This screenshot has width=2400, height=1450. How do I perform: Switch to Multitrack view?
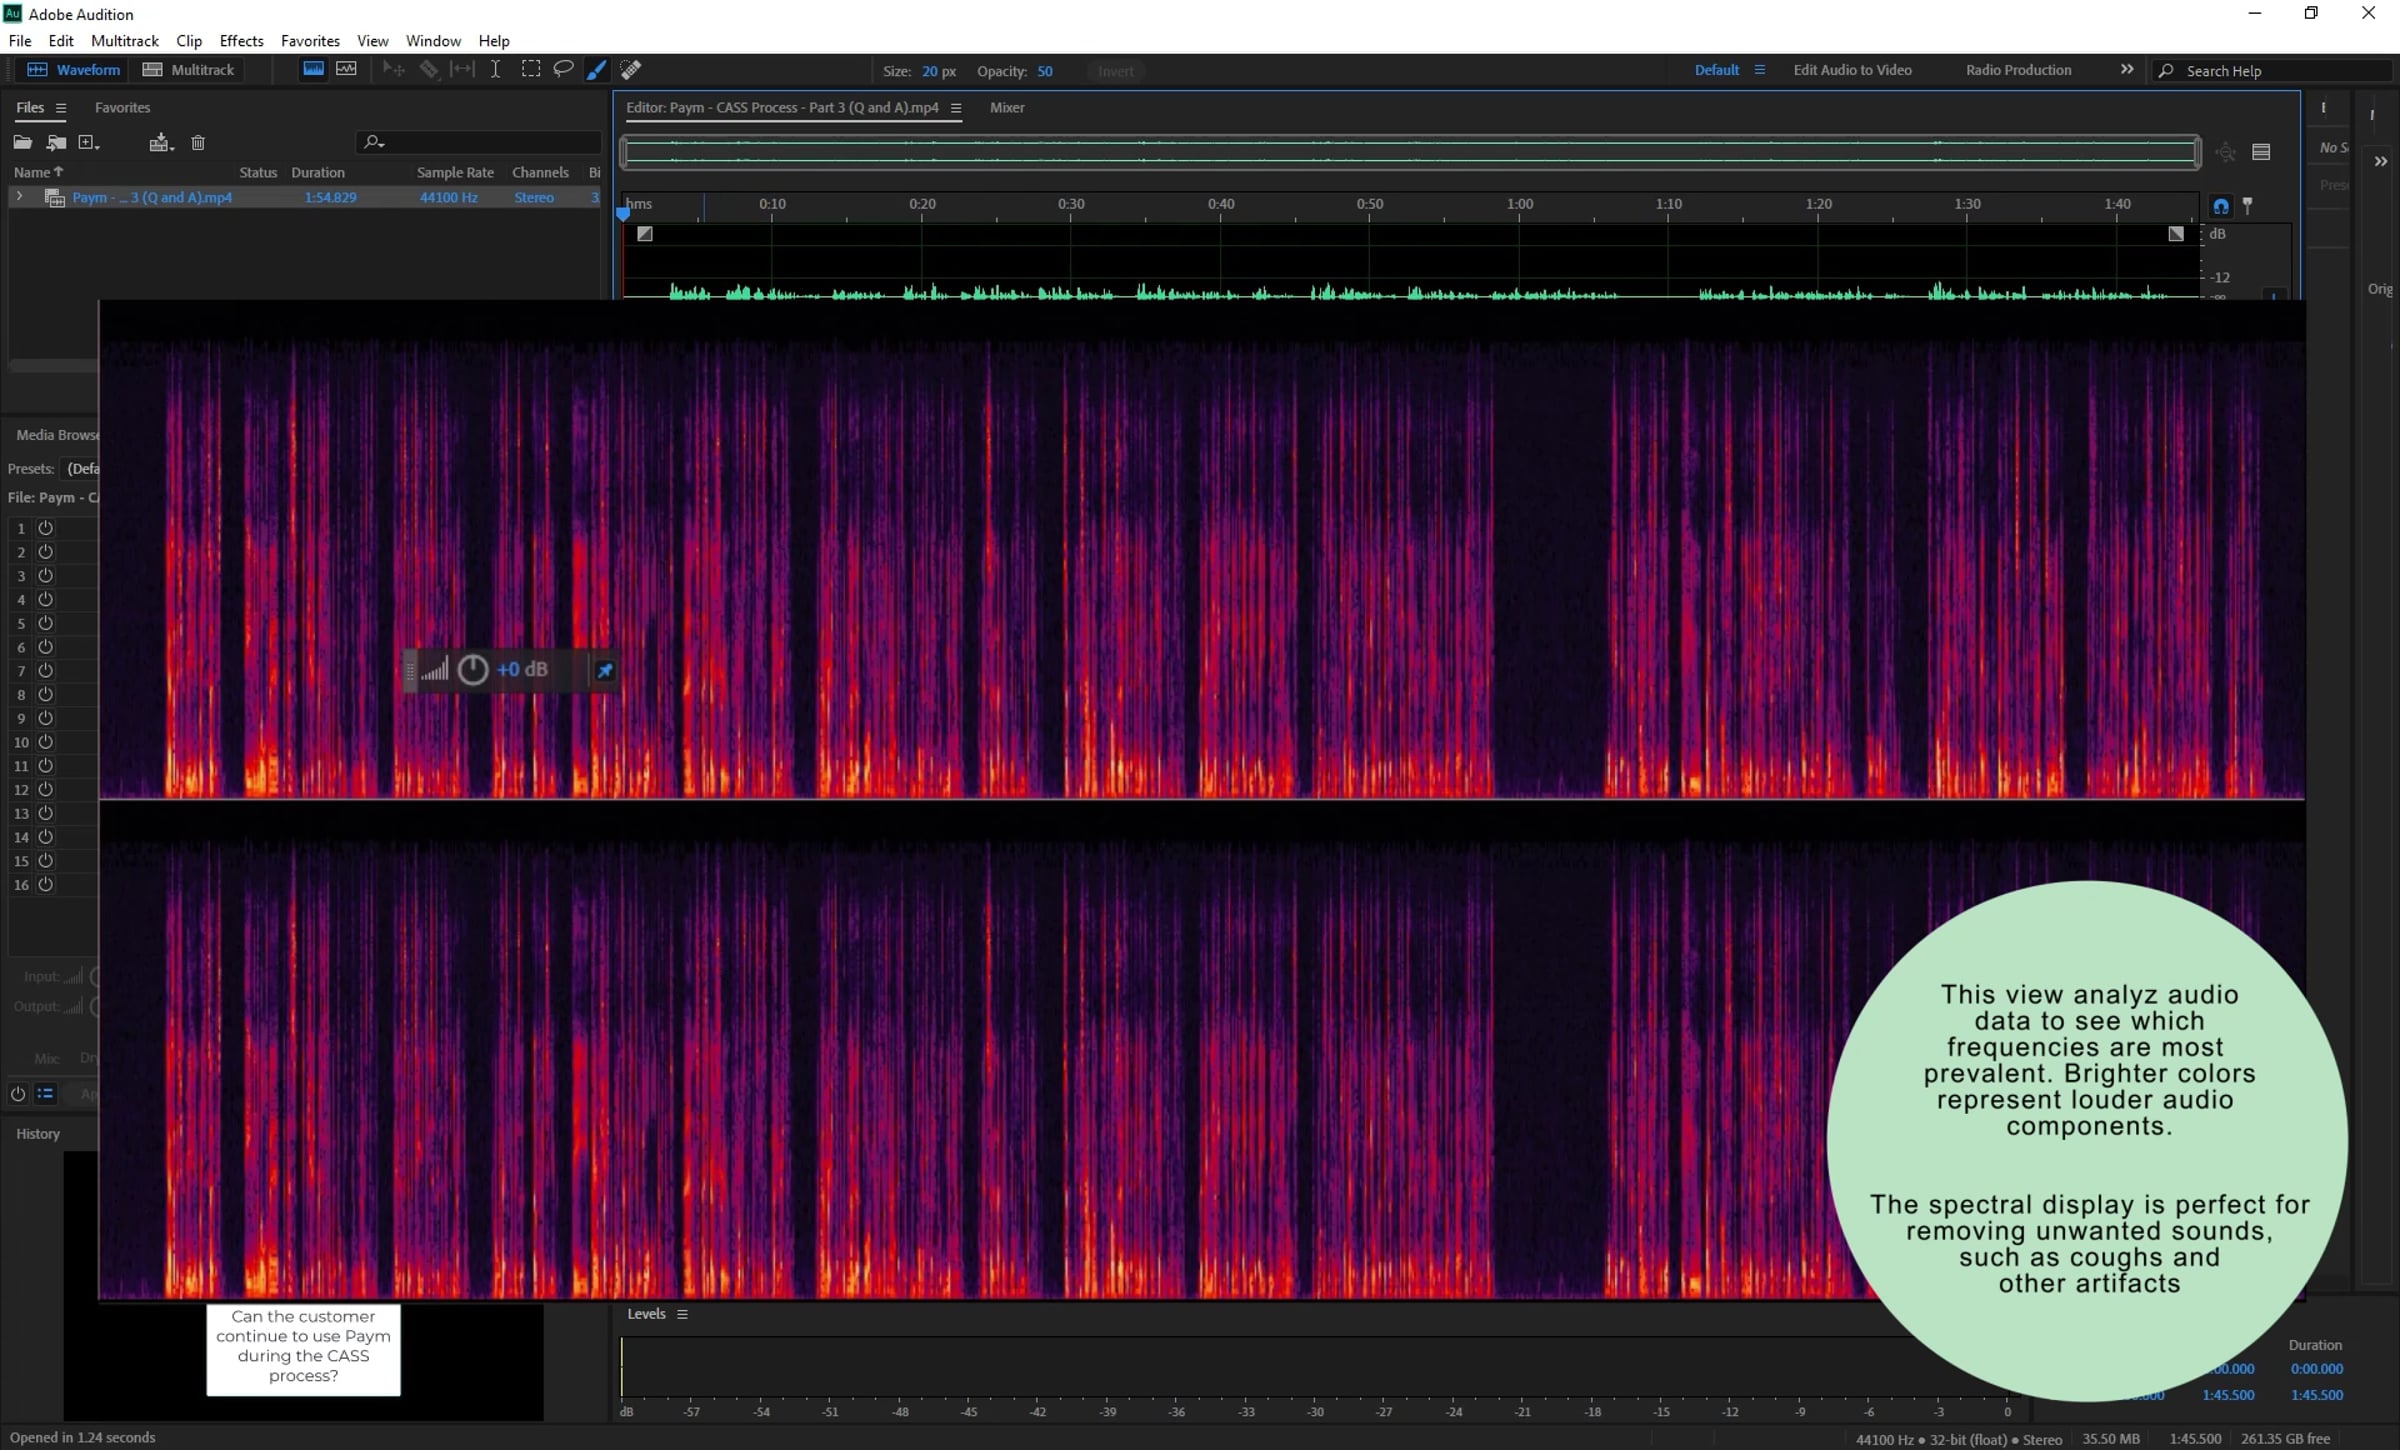point(189,70)
